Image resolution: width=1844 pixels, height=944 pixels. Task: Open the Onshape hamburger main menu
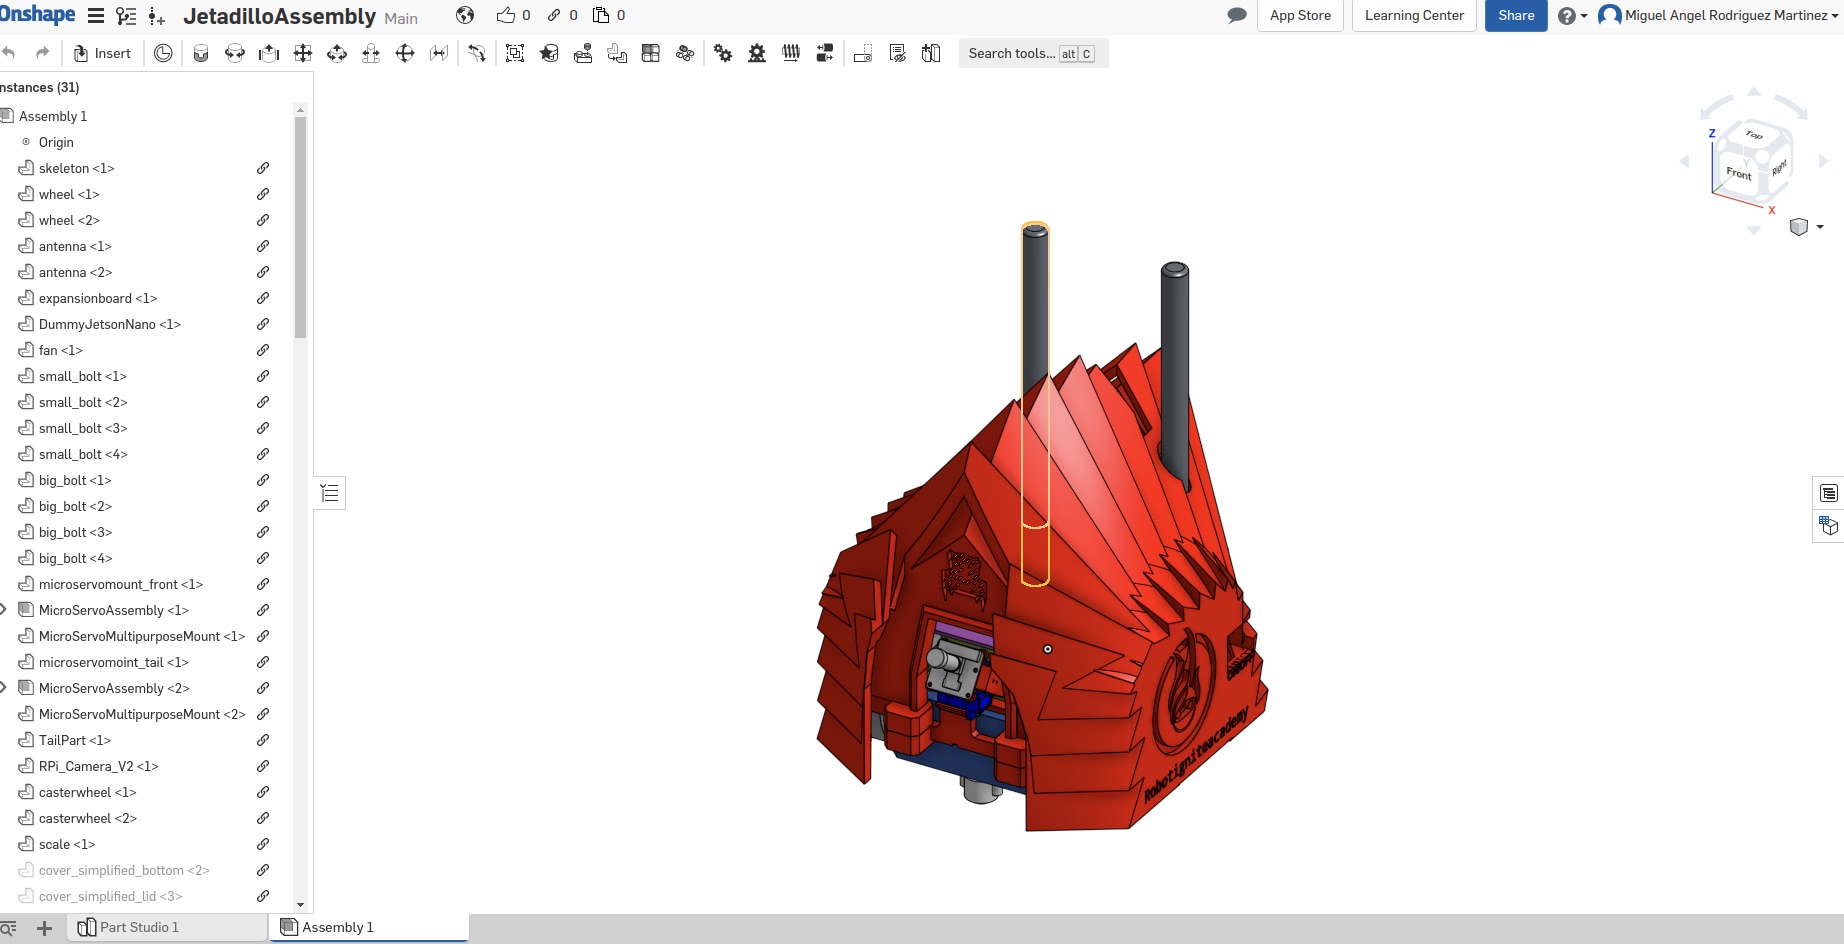pyautogui.click(x=96, y=16)
